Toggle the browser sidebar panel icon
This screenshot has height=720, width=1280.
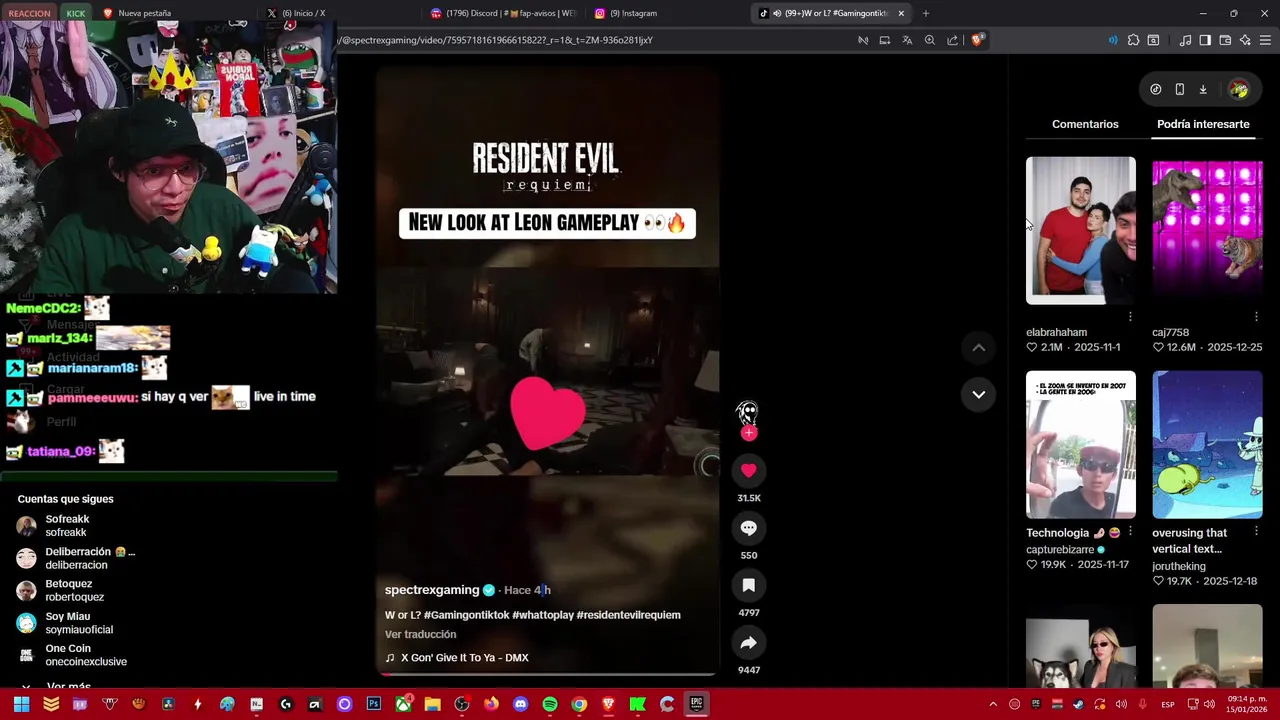tap(1205, 40)
